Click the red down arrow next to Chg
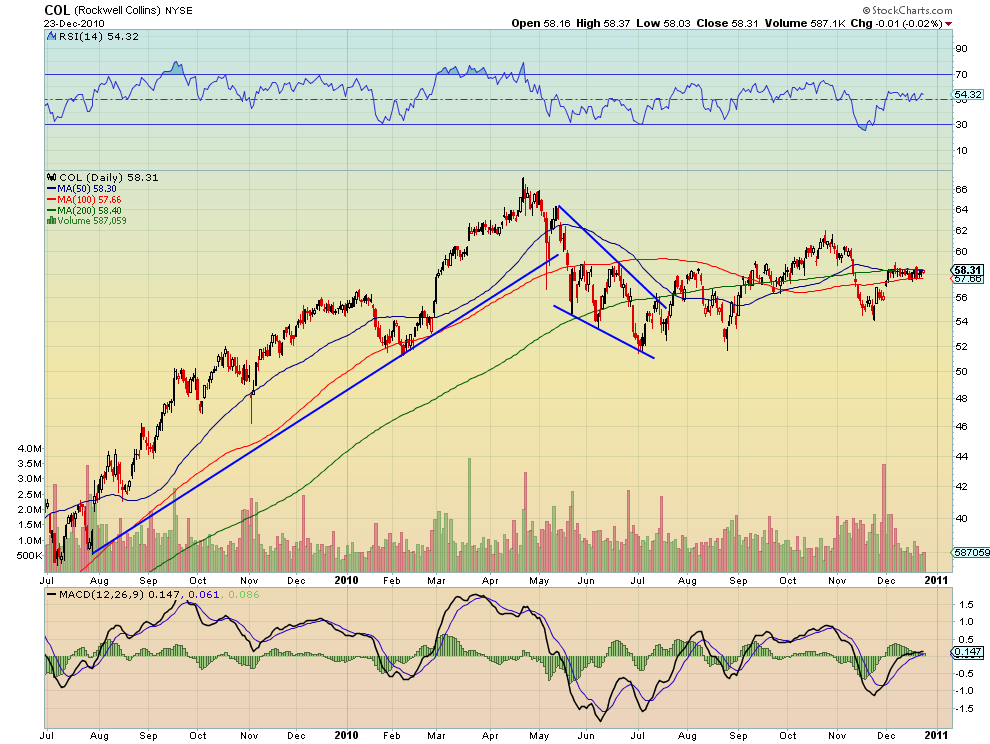990x744 pixels. 948,24
